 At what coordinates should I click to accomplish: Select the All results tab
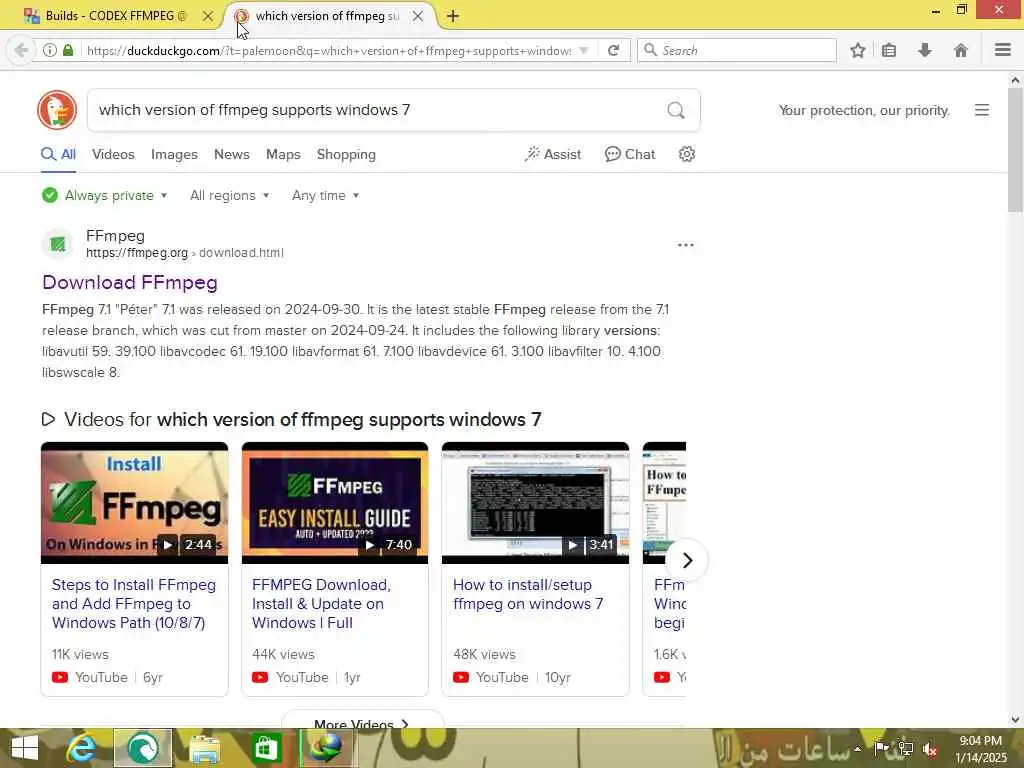(x=59, y=154)
